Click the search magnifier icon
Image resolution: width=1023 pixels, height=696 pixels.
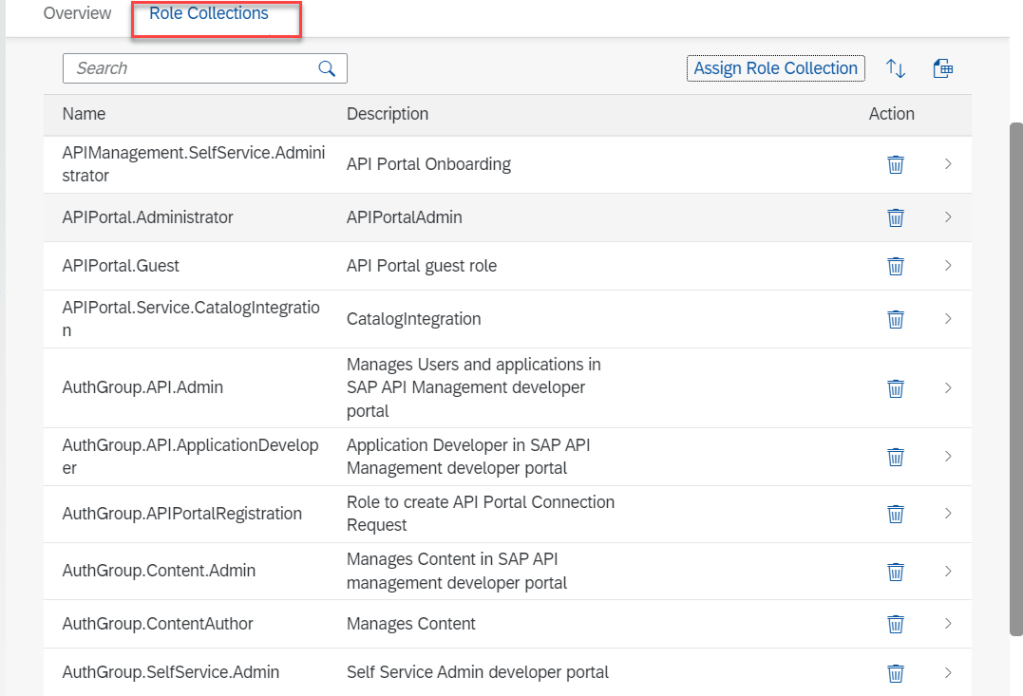[x=326, y=68]
